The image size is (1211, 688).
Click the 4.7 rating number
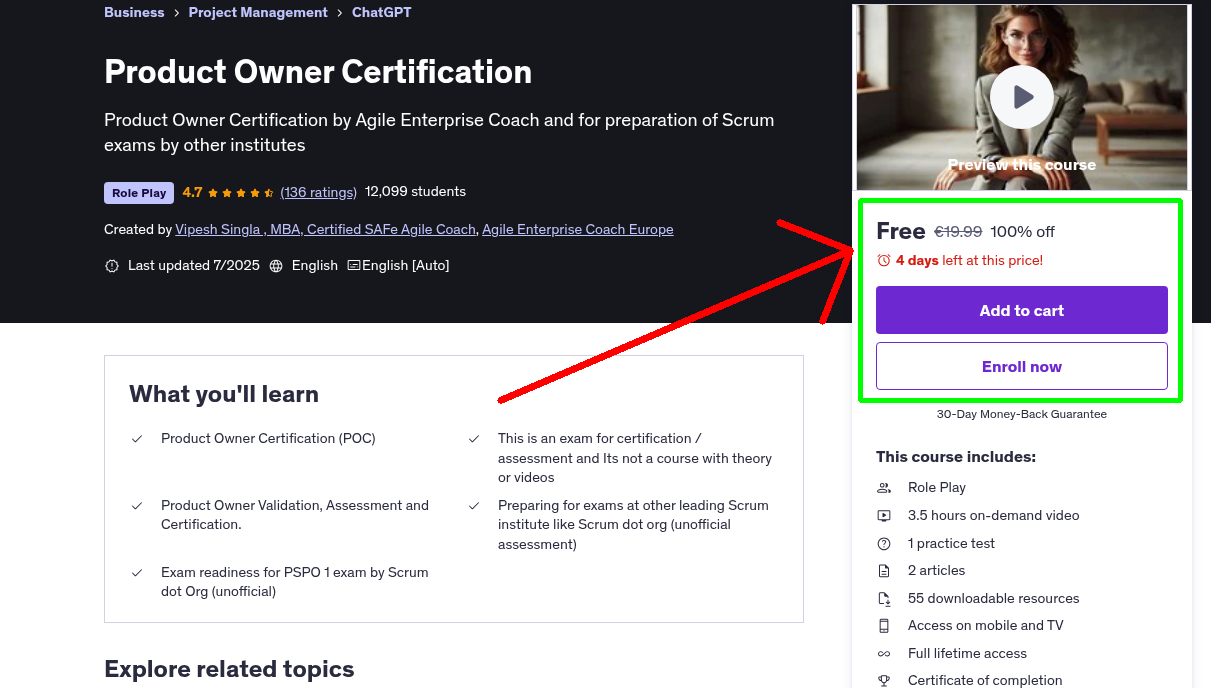point(192,193)
